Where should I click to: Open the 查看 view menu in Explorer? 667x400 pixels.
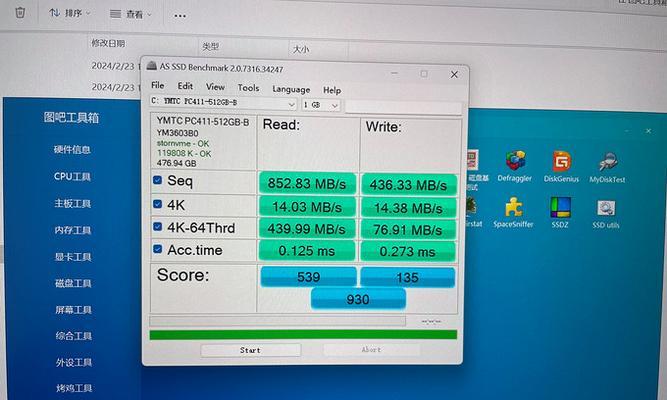coord(131,14)
